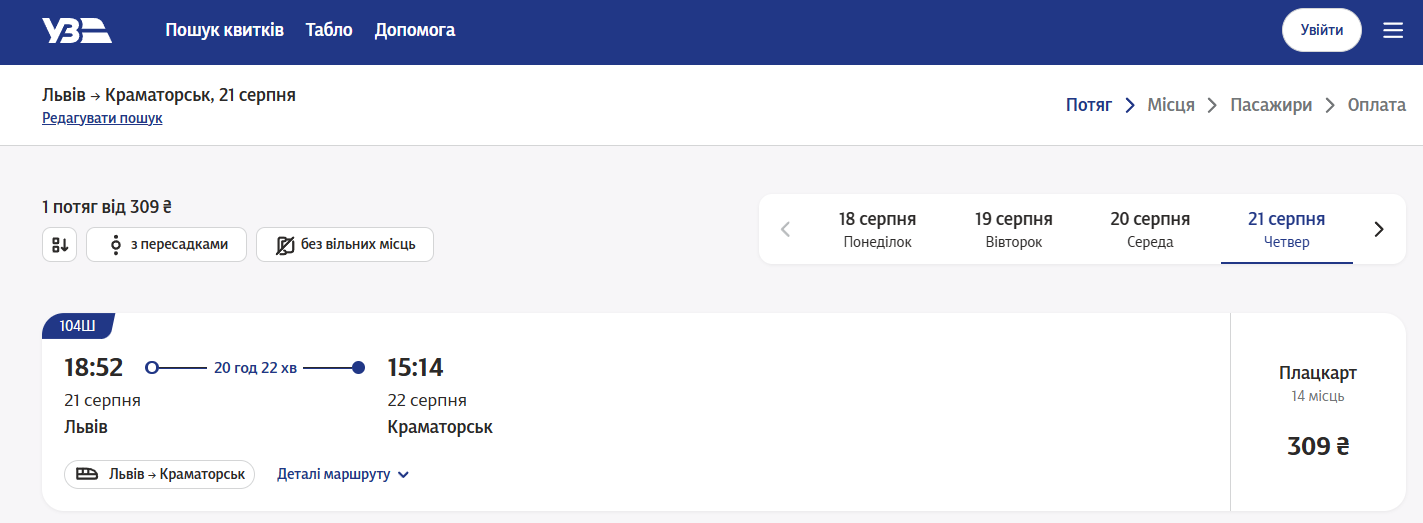Go to previous dates arrow
Screen dimensions: 1423x523
pos(785,229)
